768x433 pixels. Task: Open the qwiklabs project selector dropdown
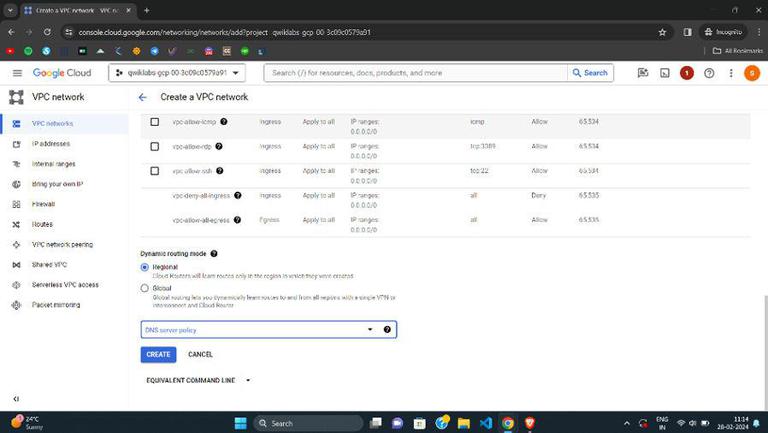[x=177, y=73]
